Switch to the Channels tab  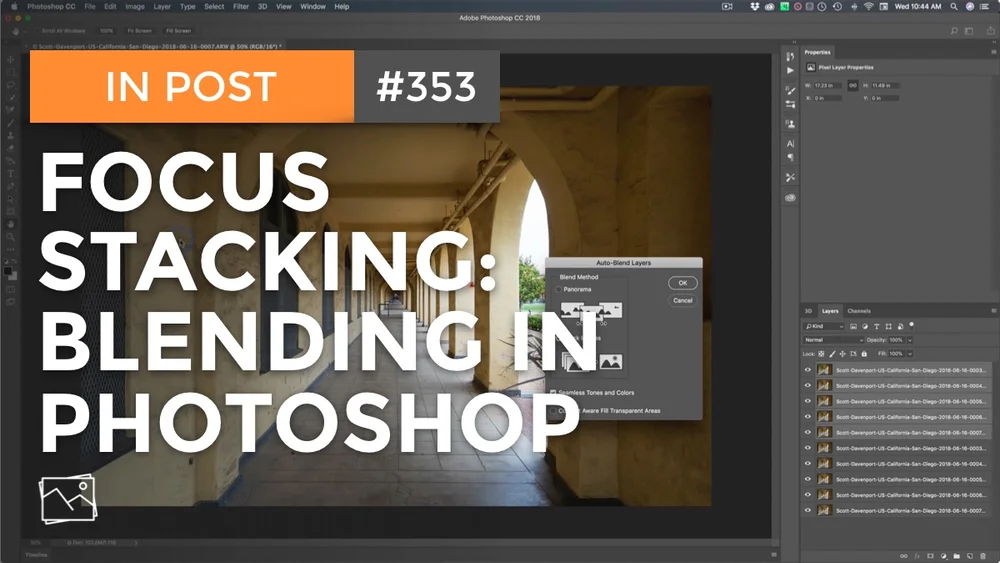[859, 311]
